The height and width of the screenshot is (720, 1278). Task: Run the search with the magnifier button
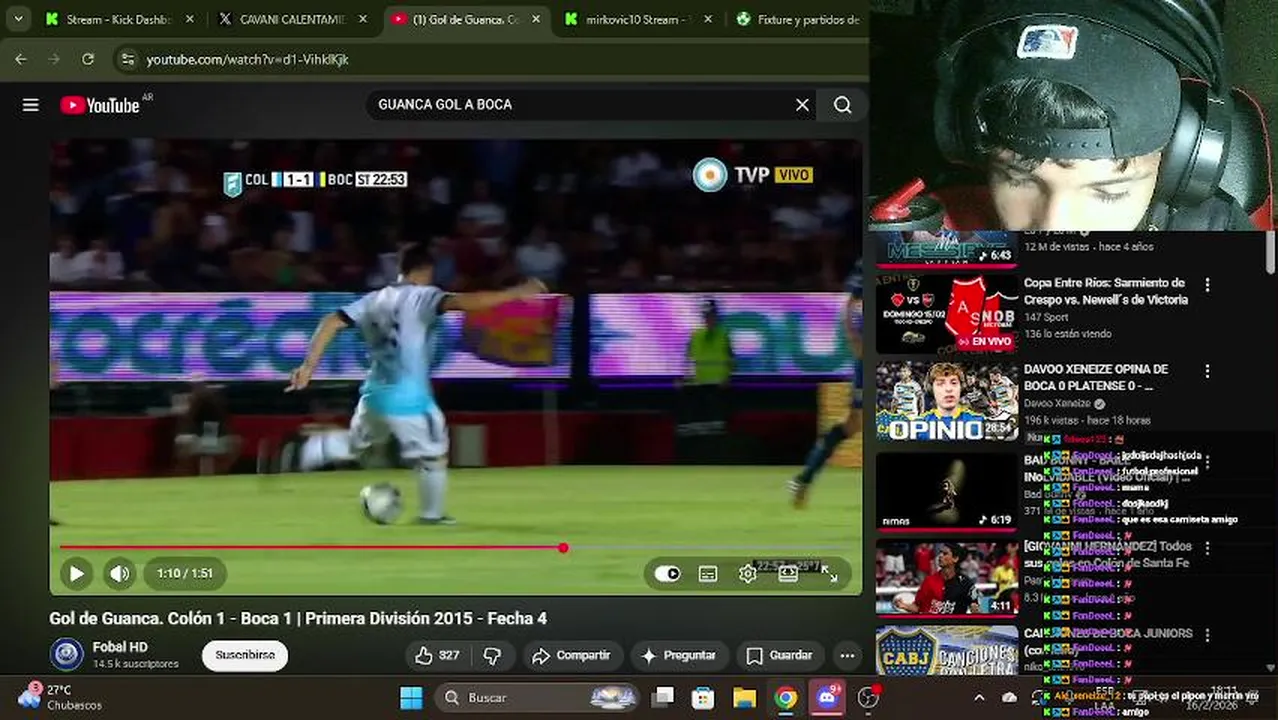pos(843,105)
